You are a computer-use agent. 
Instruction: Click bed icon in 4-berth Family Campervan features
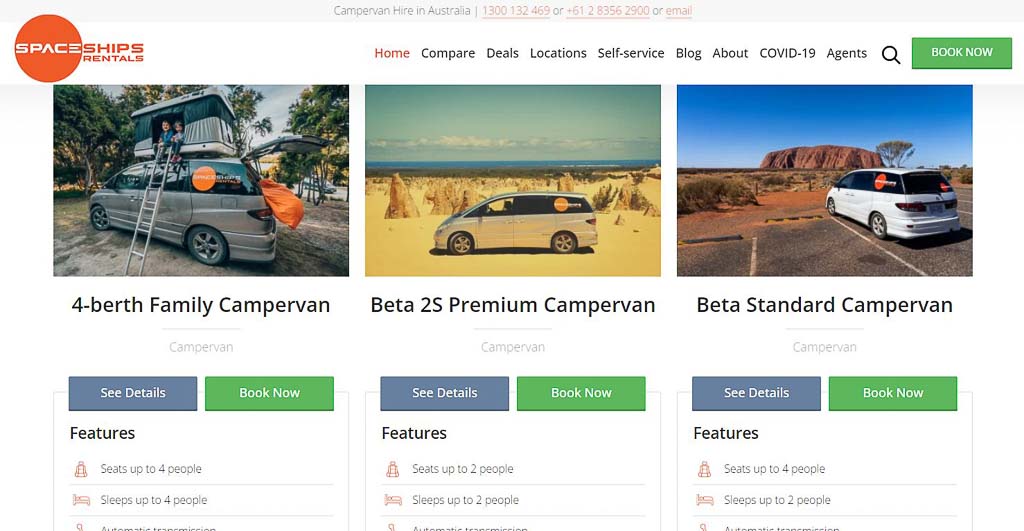point(81,500)
